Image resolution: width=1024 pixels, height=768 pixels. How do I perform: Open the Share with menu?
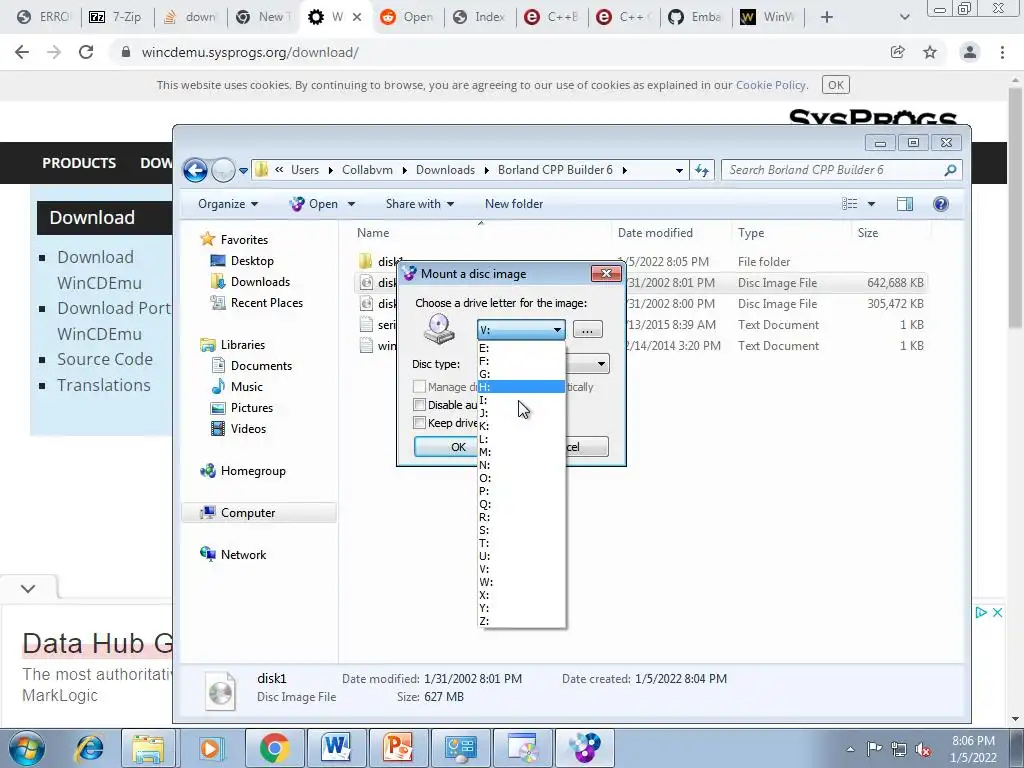tap(419, 204)
